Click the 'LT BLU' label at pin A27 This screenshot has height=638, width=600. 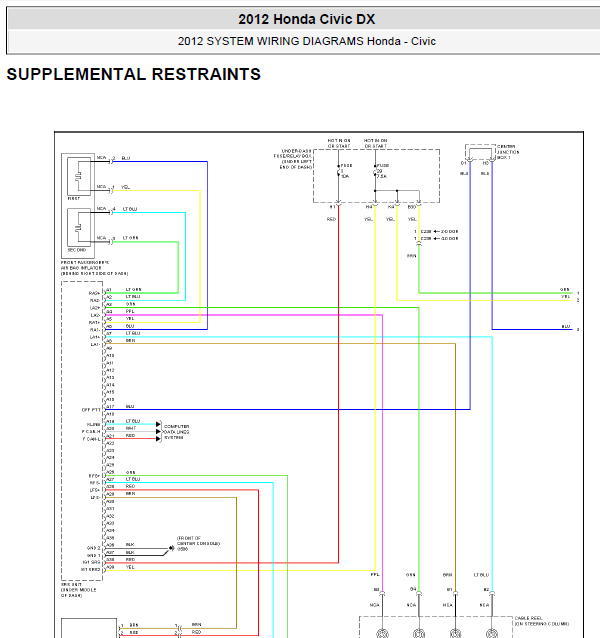(133, 479)
